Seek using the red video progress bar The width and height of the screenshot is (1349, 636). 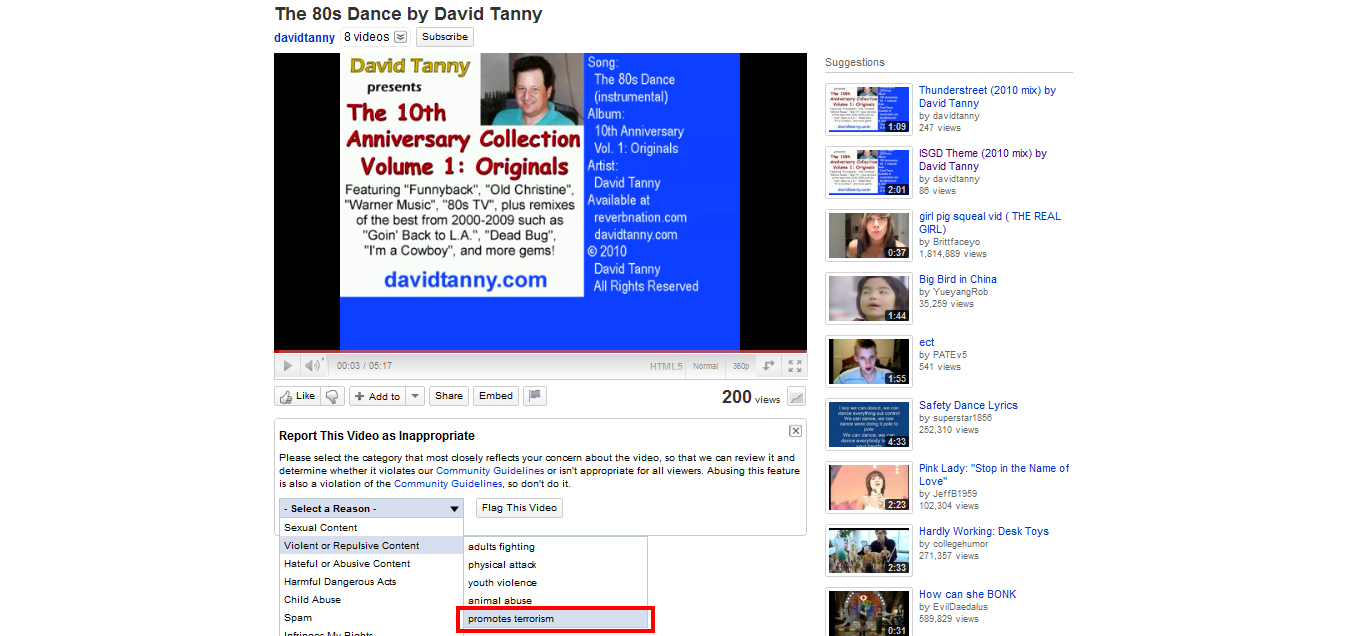(x=540, y=352)
